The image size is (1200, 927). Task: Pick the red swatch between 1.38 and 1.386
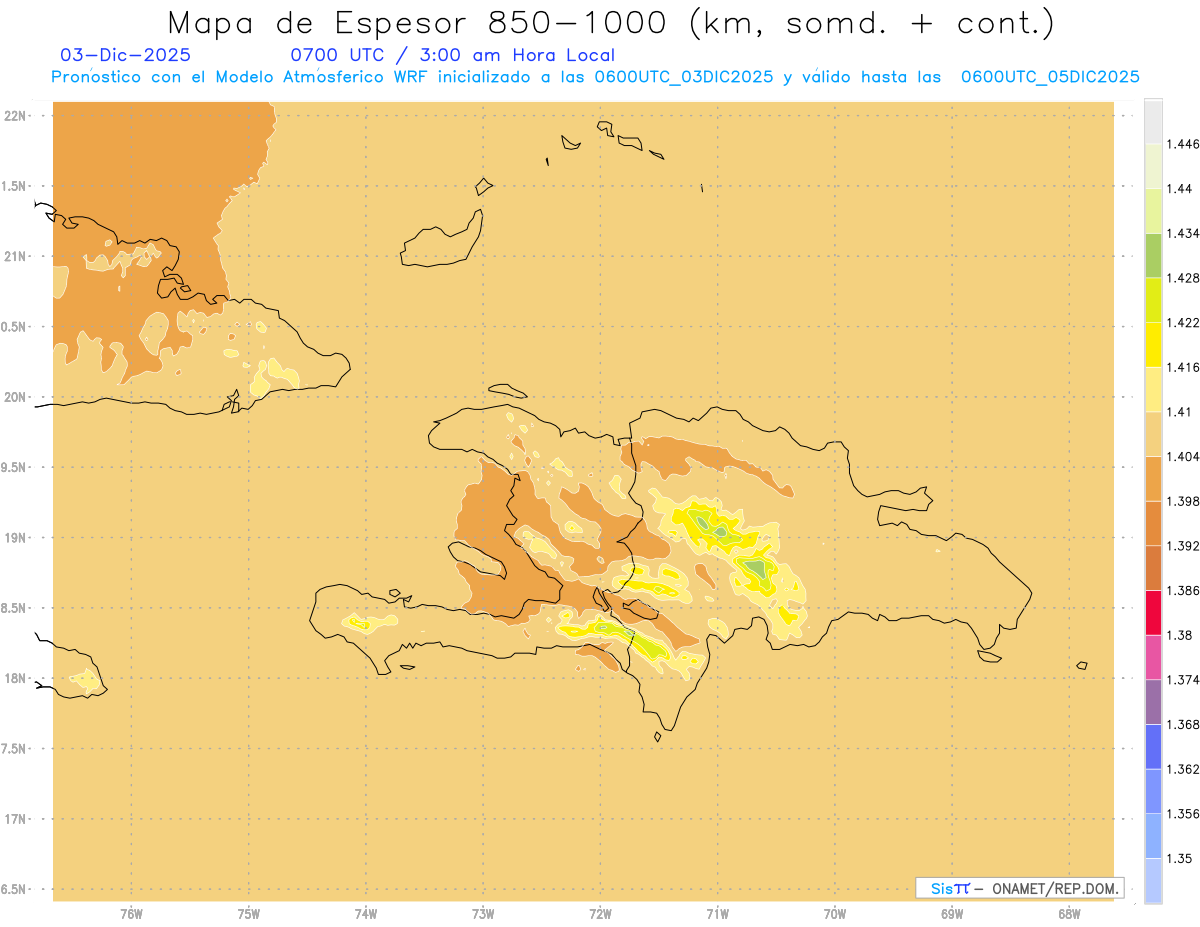[1153, 613]
